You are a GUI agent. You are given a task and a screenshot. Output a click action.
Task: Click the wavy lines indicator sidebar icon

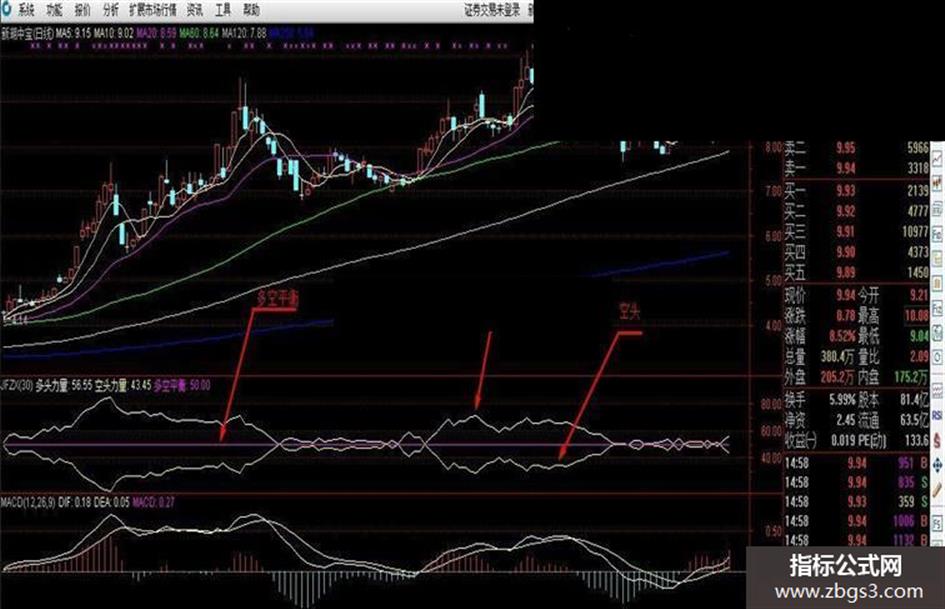[x=938, y=389]
